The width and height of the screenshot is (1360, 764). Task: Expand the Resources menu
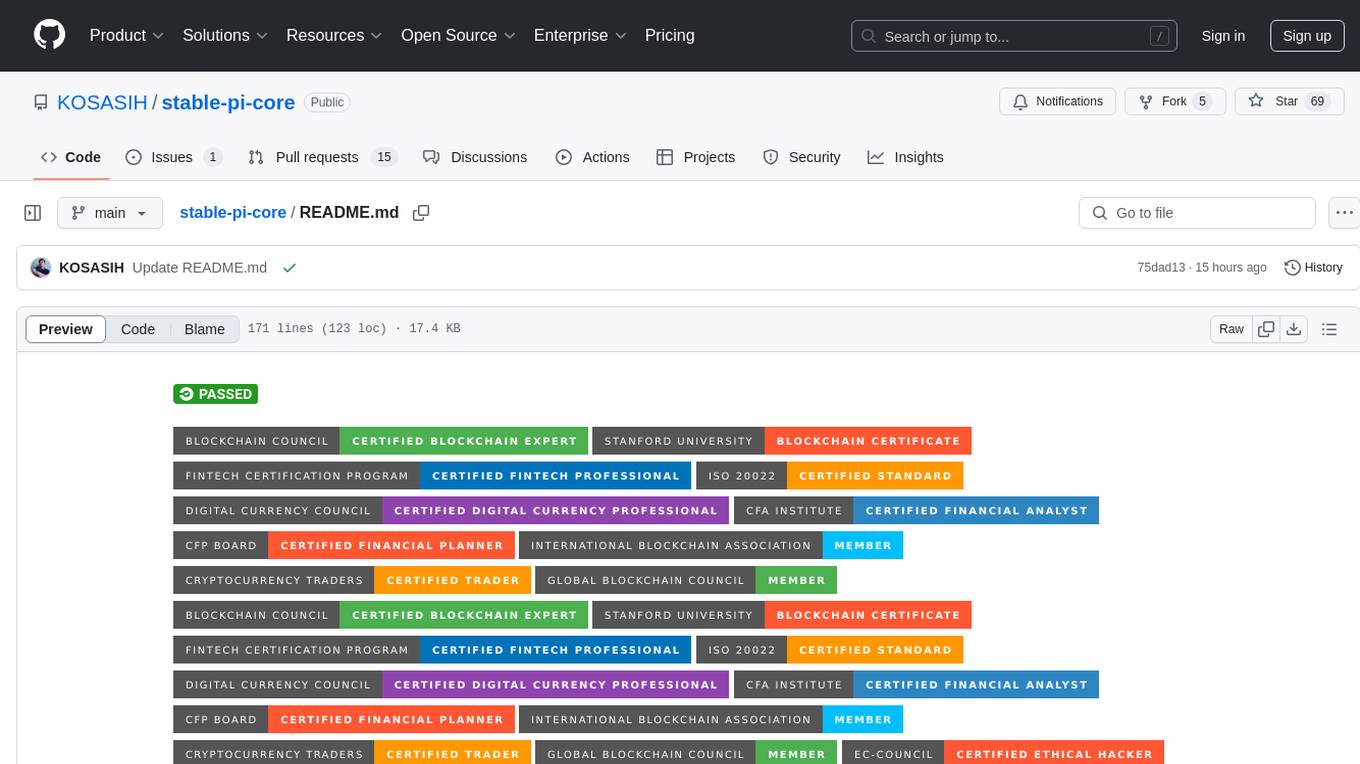point(334,35)
